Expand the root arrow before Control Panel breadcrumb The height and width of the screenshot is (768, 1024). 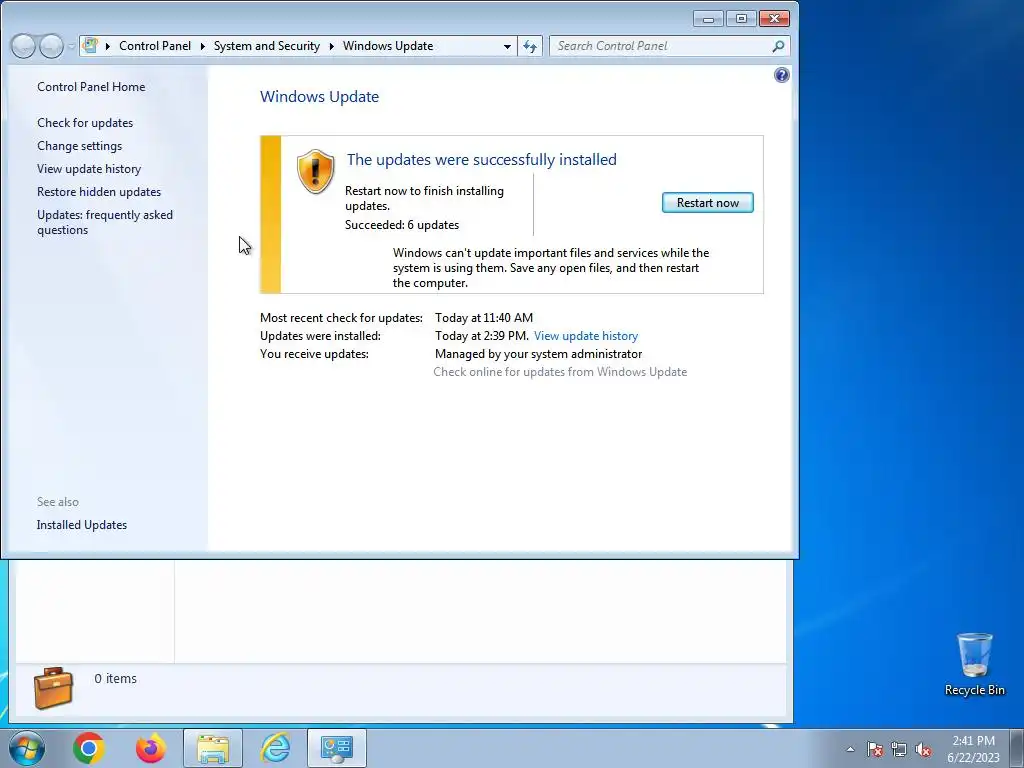(x=108, y=46)
